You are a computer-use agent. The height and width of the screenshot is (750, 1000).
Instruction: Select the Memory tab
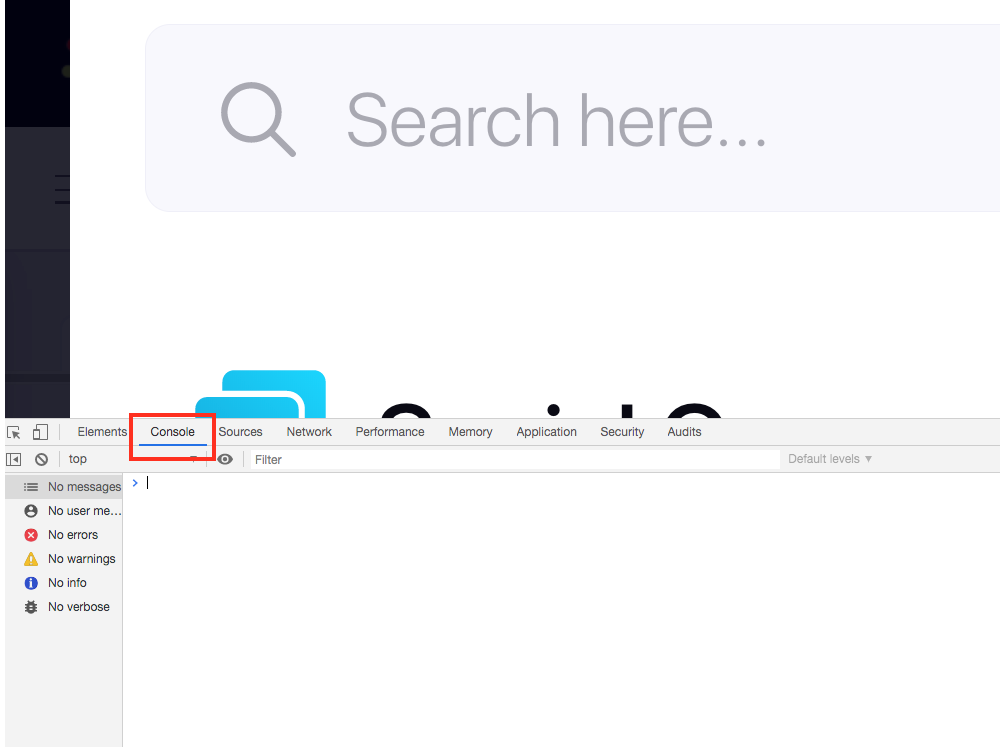[x=471, y=432]
